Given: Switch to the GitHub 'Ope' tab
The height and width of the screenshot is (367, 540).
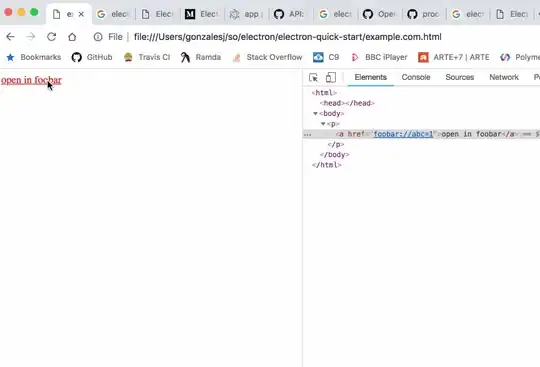Looking at the screenshot, I should point(379,14).
